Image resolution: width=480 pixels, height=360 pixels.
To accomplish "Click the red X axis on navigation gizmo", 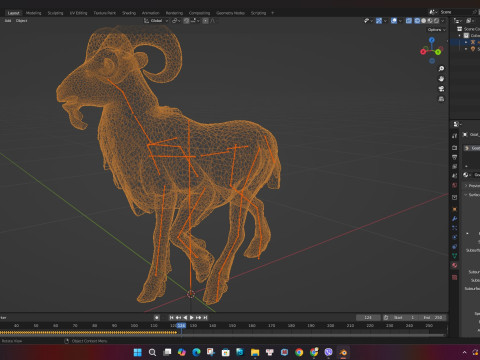I will tap(423, 51).
